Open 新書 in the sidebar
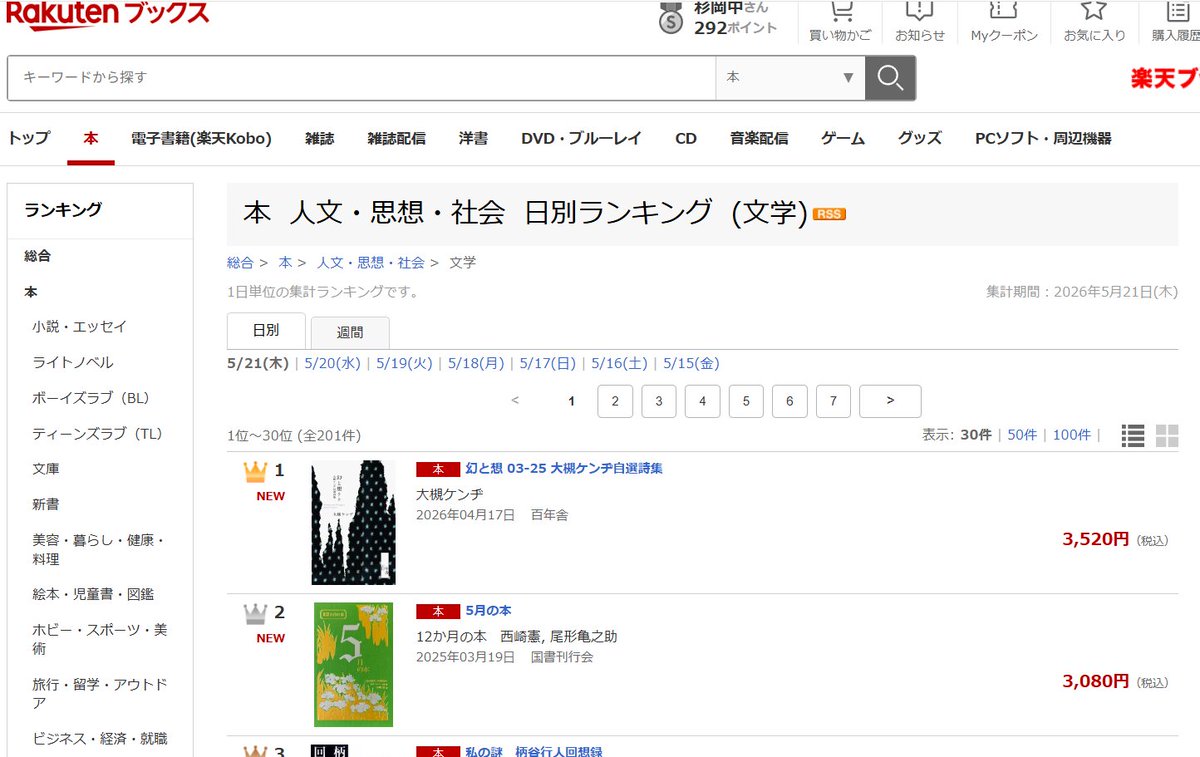 pyautogui.click(x=46, y=505)
